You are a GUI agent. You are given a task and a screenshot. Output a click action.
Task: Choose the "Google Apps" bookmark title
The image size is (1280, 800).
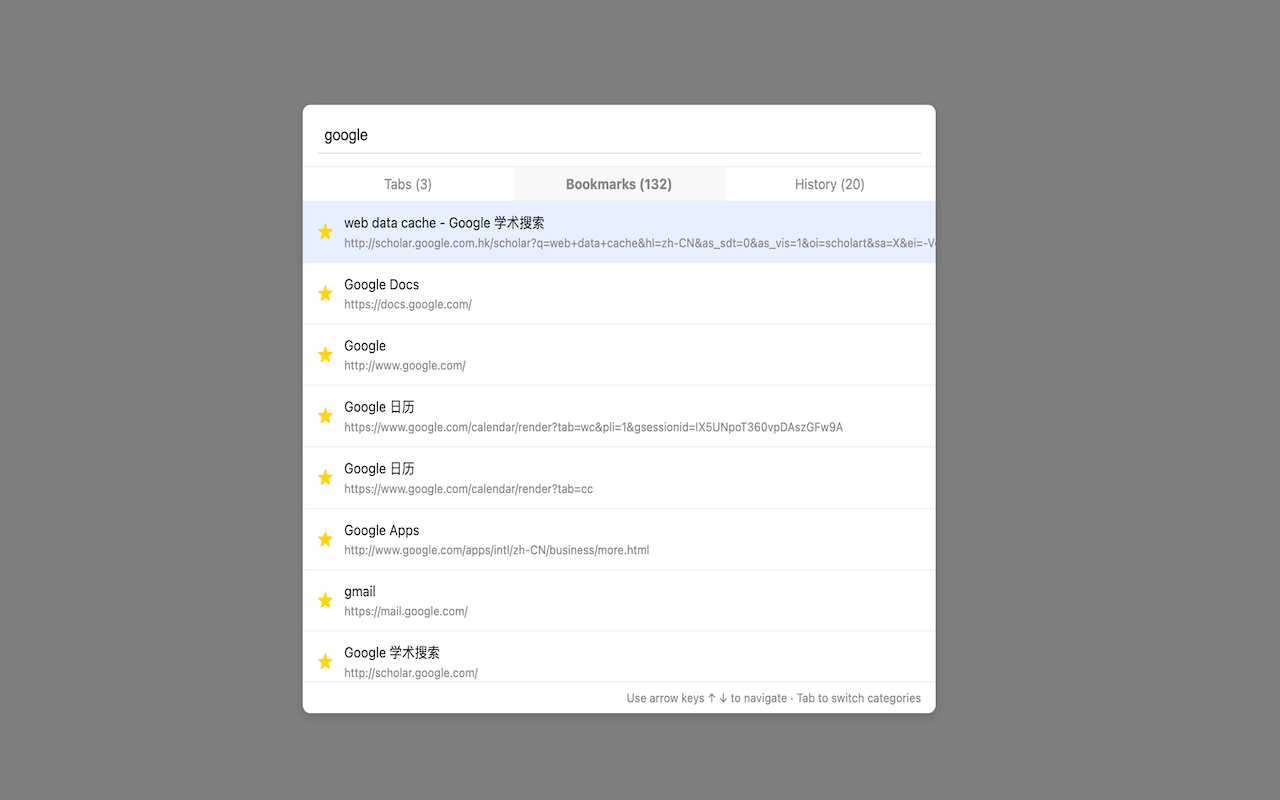pos(382,530)
